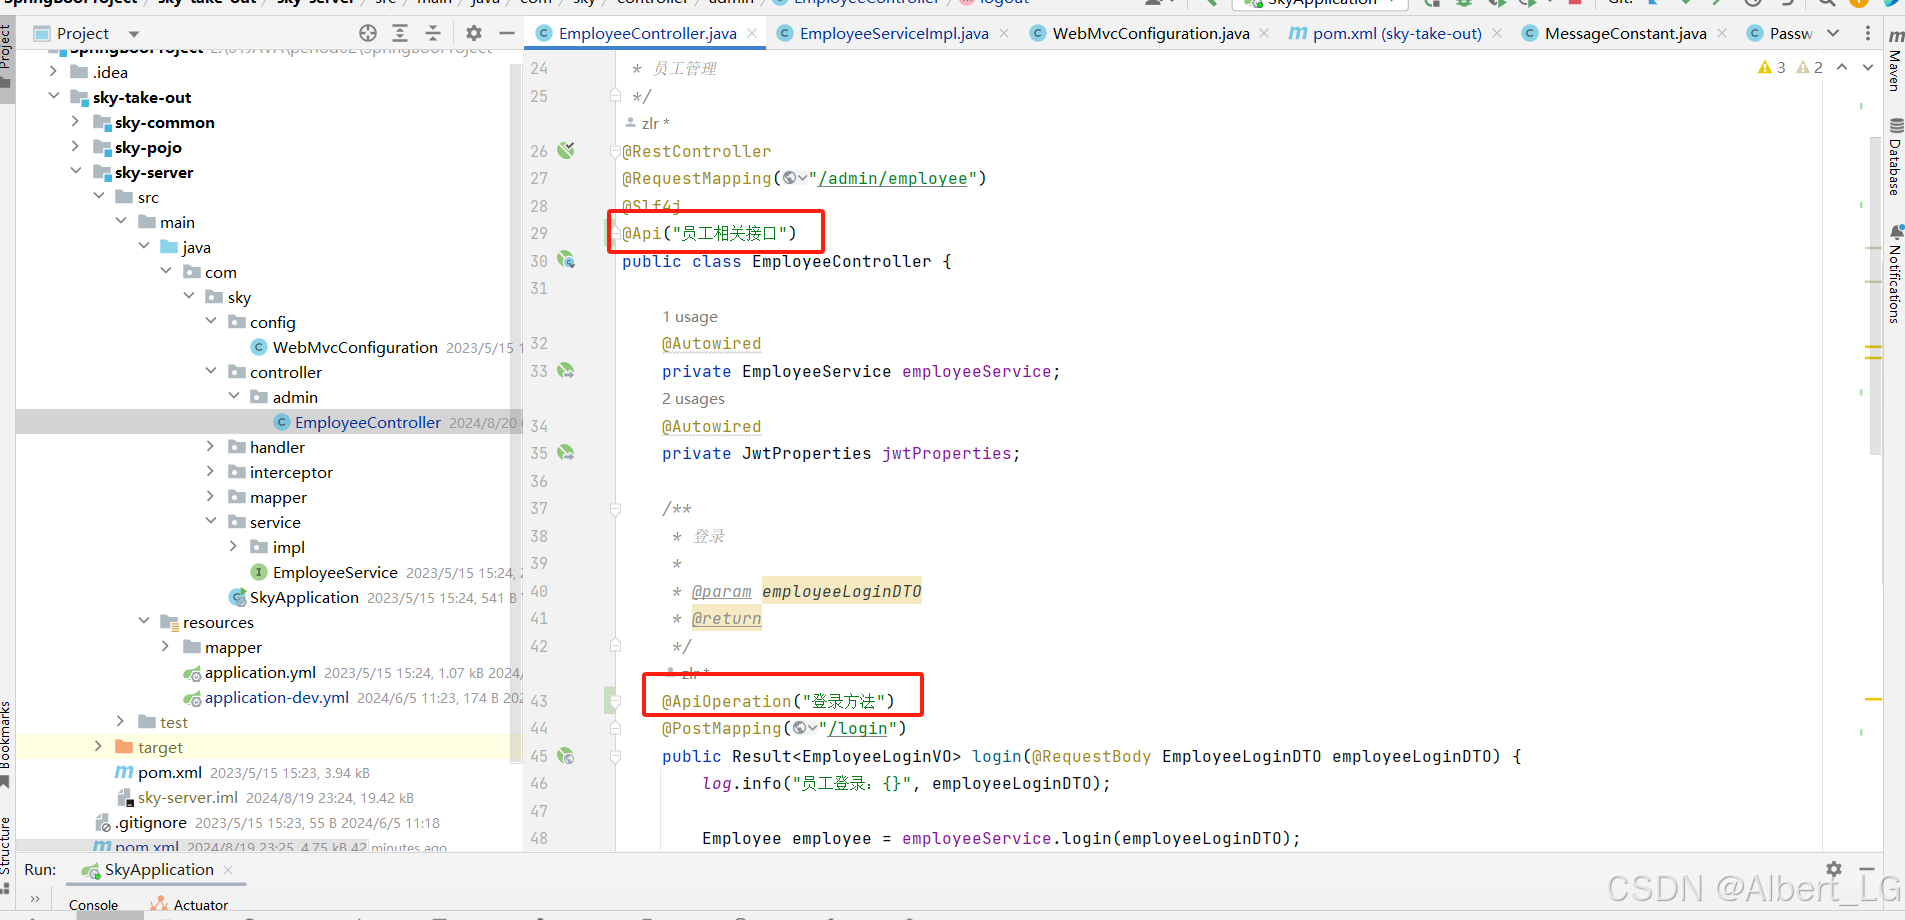Select WebMvcConfiguration in project tree
Image resolution: width=1905 pixels, height=920 pixels.
[355, 347]
